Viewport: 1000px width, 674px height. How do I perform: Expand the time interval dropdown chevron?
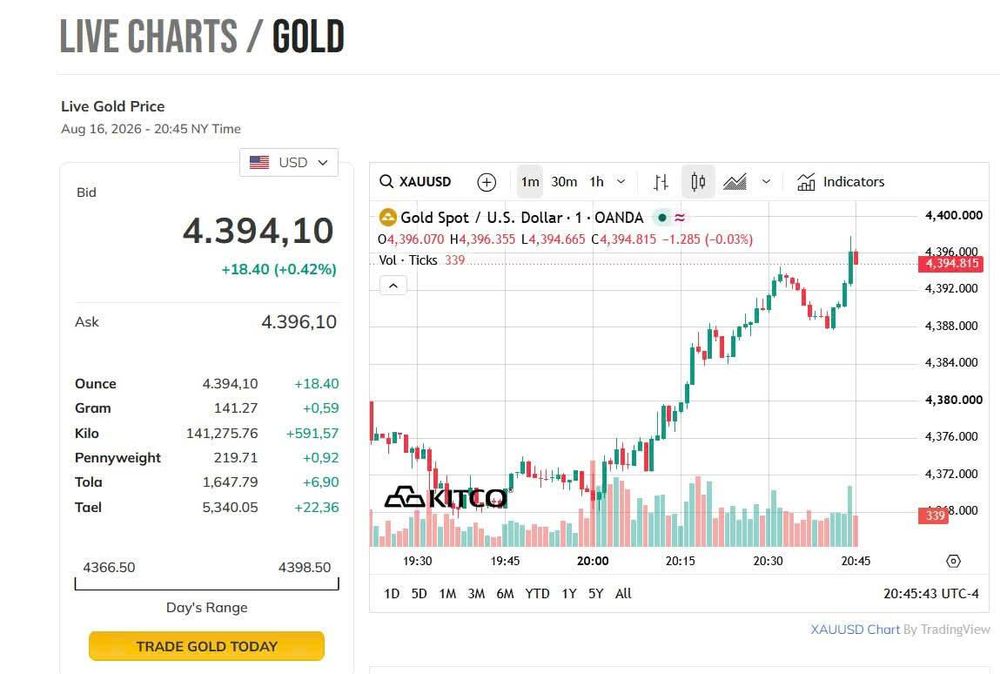pos(621,182)
